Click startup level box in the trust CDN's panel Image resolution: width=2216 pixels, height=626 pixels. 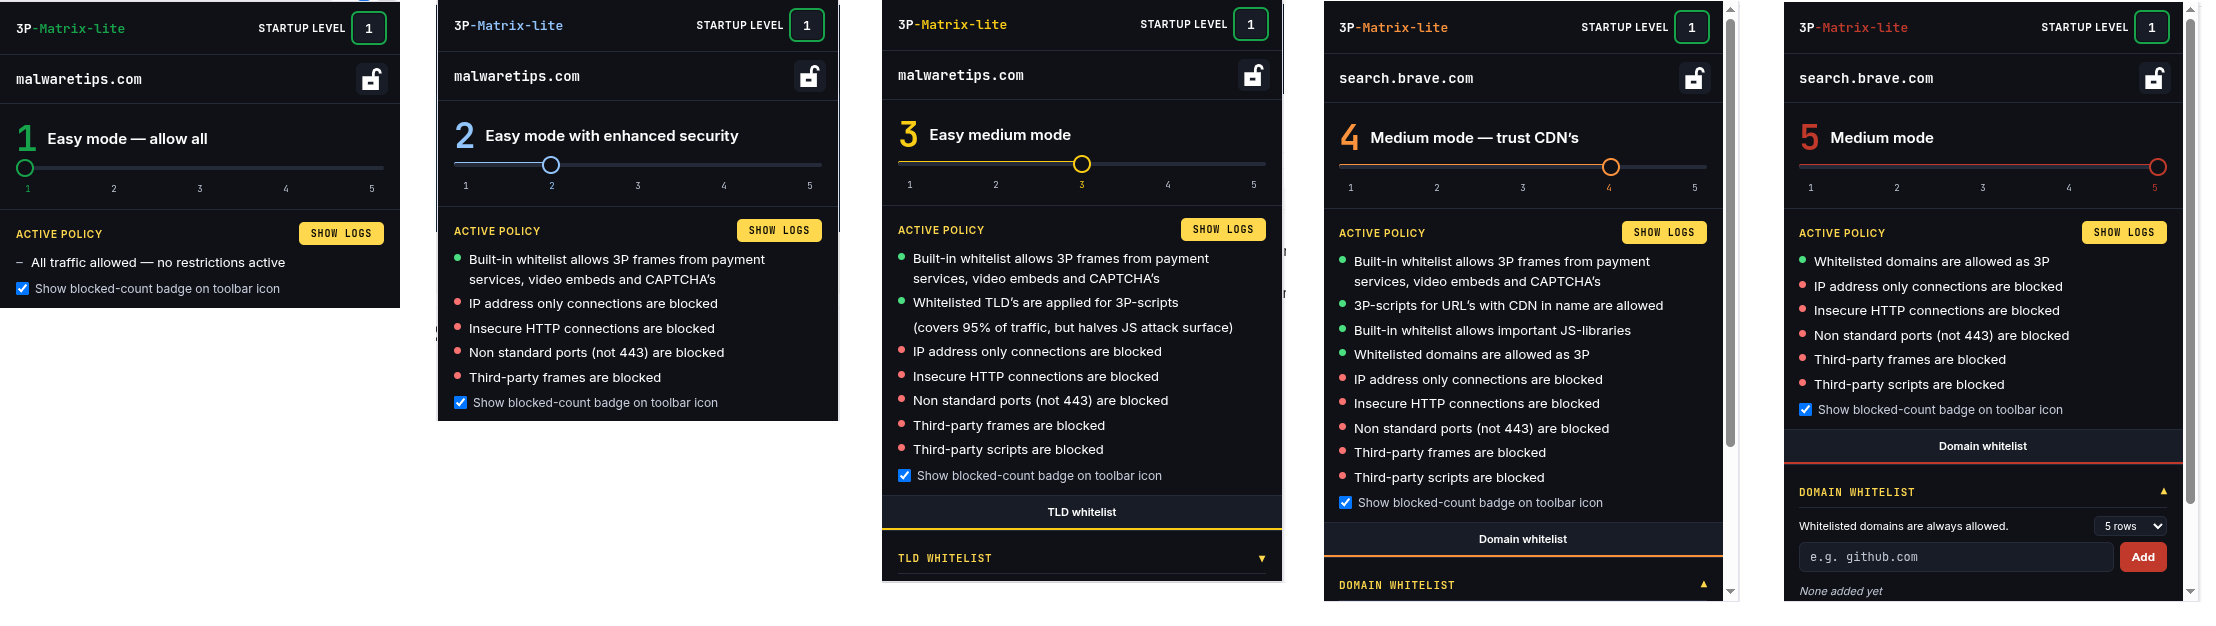(1692, 27)
